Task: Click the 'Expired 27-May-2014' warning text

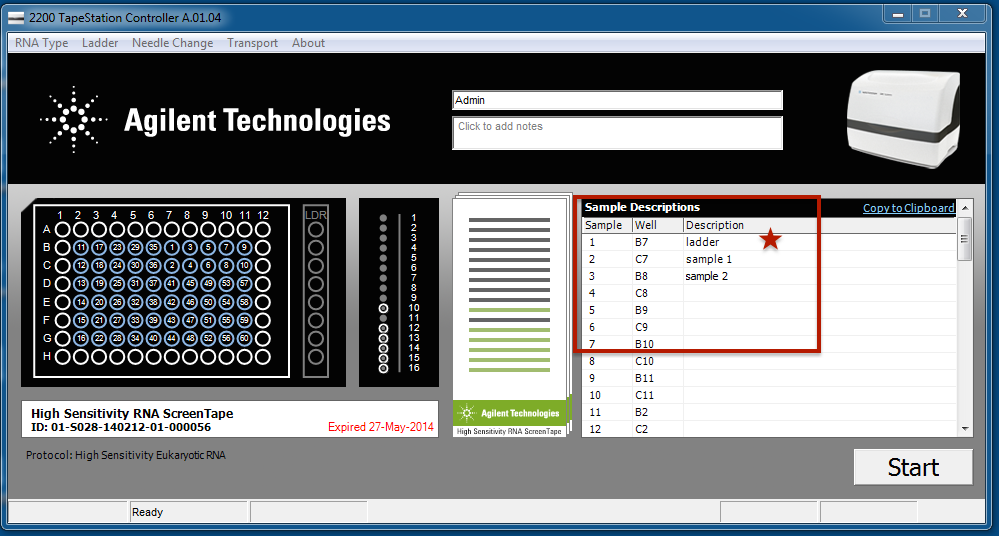Action: click(x=380, y=427)
